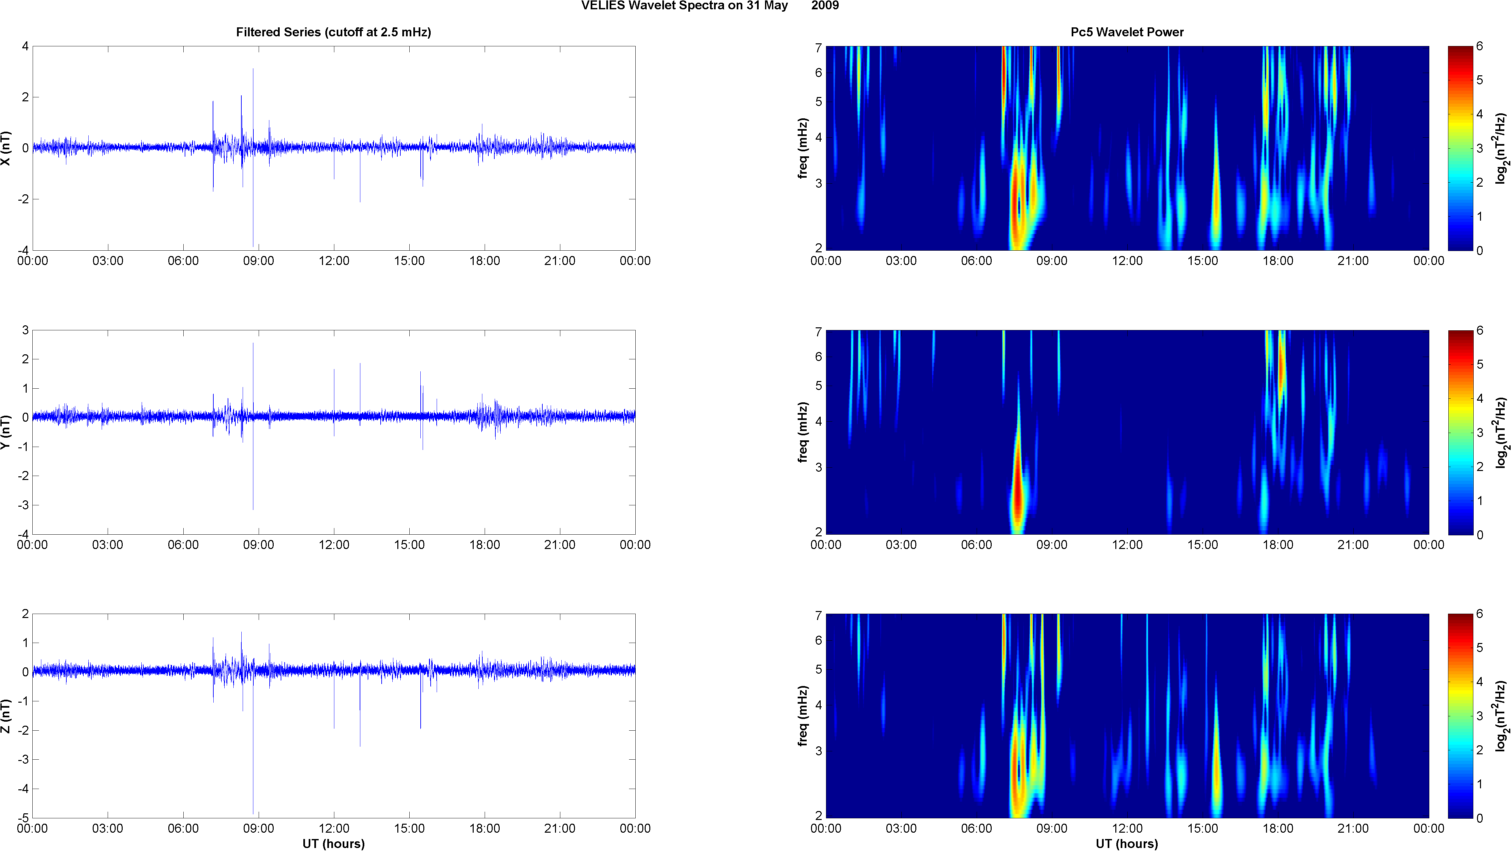Click the 'UT (hours)' label under the Z series plot
1511x851 pixels.
pyautogui.click(x=333, y=843)
